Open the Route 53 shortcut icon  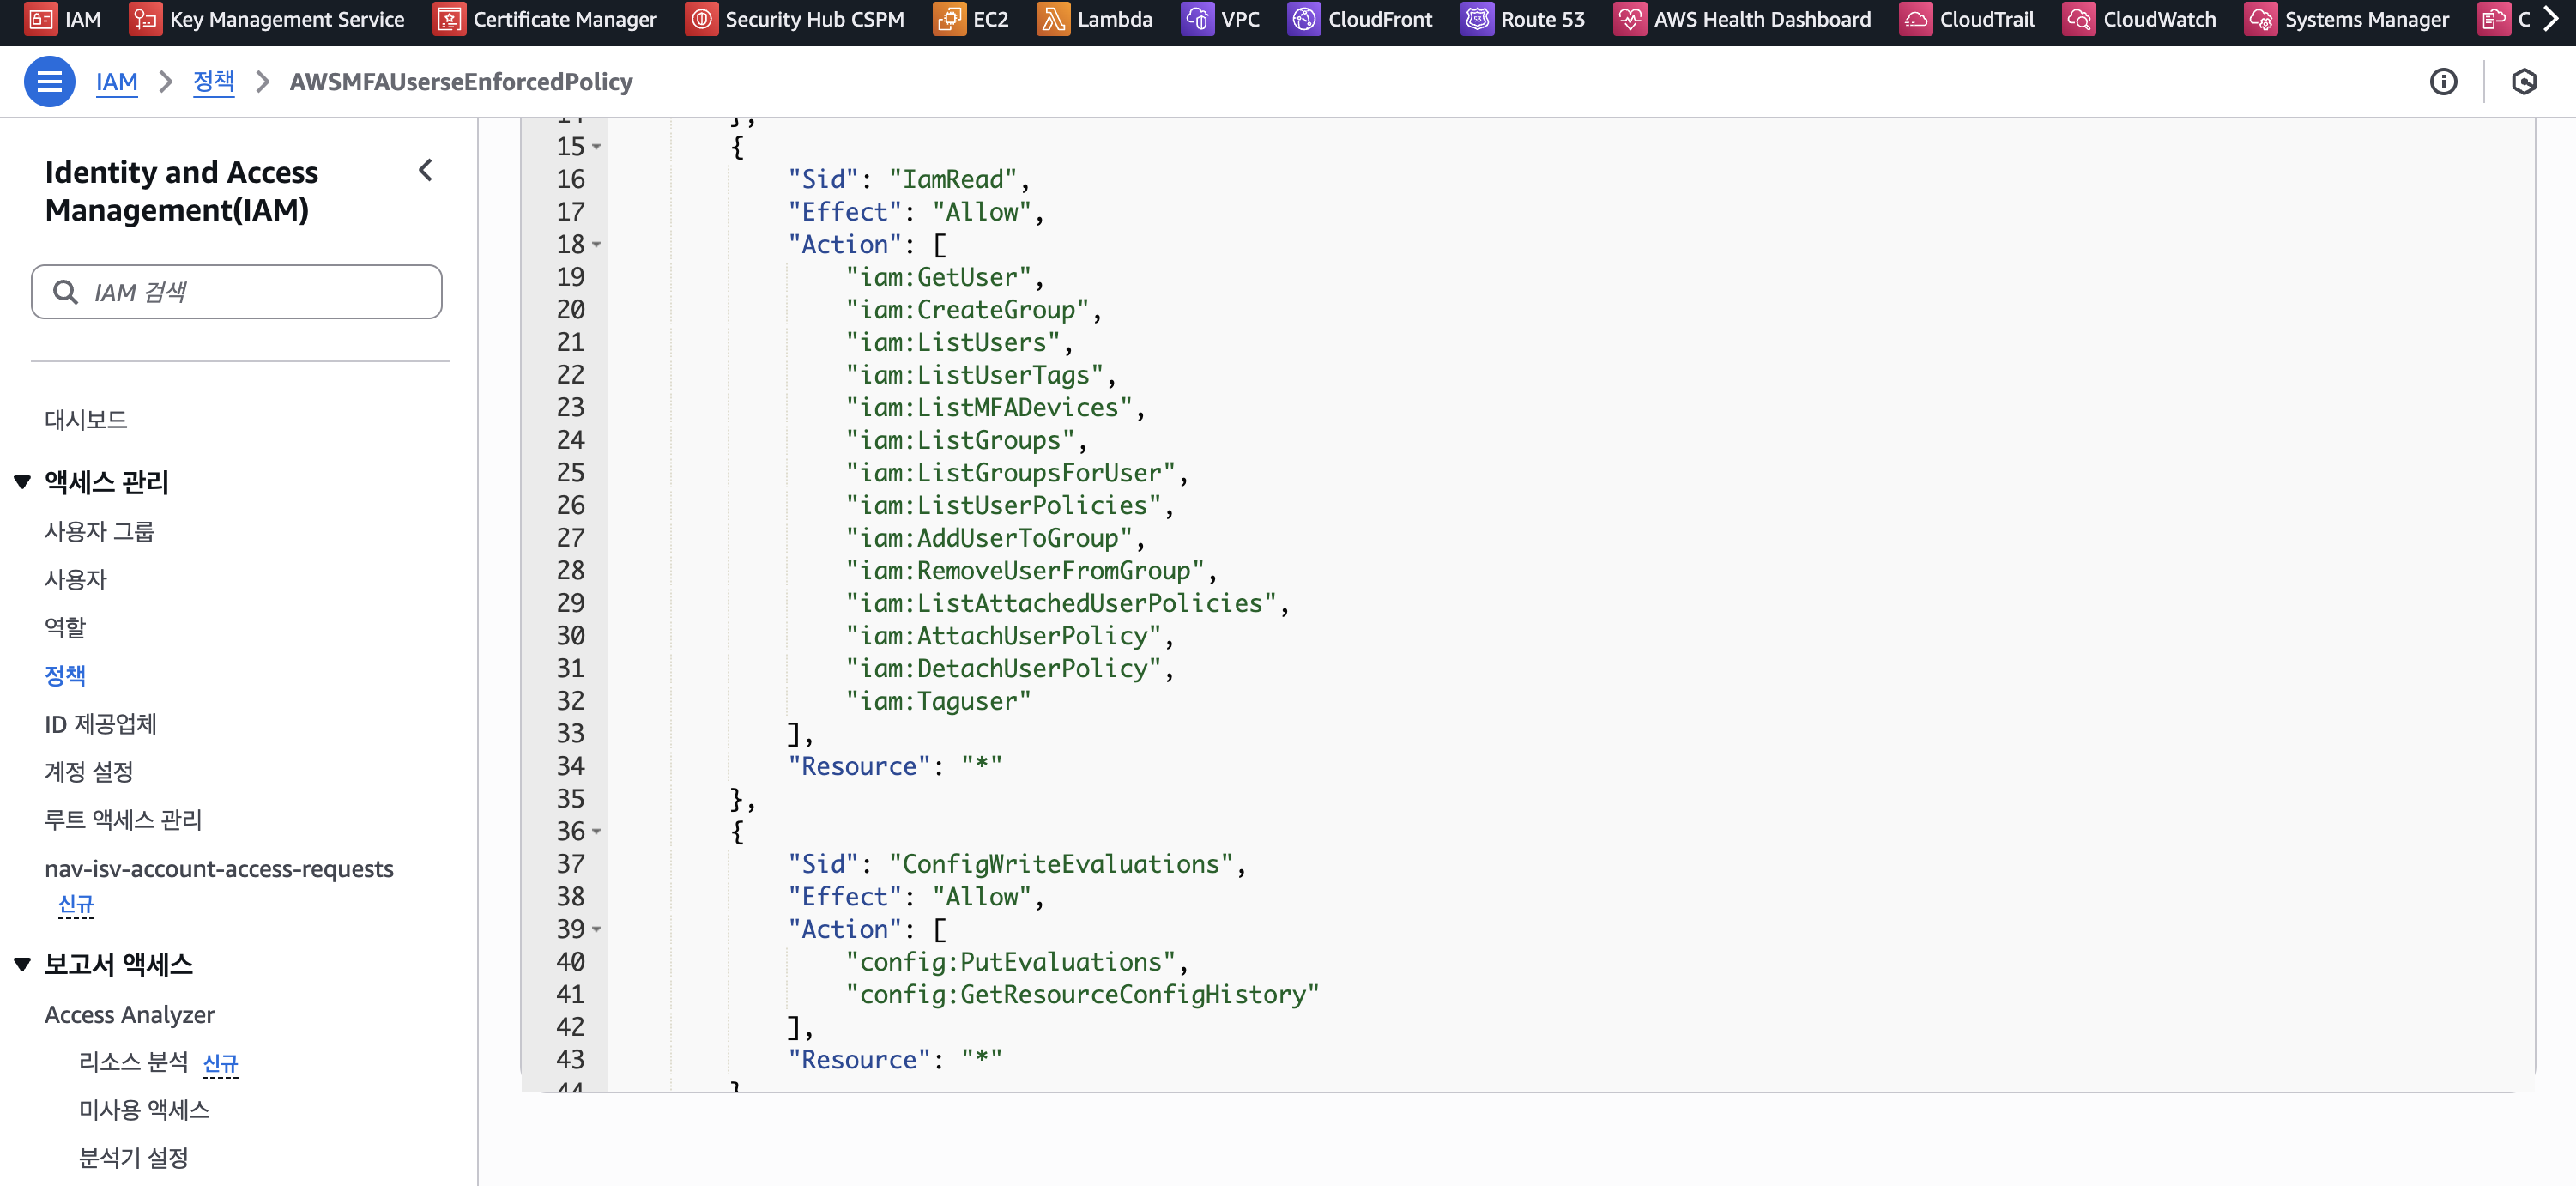(x=1477, y=19)
